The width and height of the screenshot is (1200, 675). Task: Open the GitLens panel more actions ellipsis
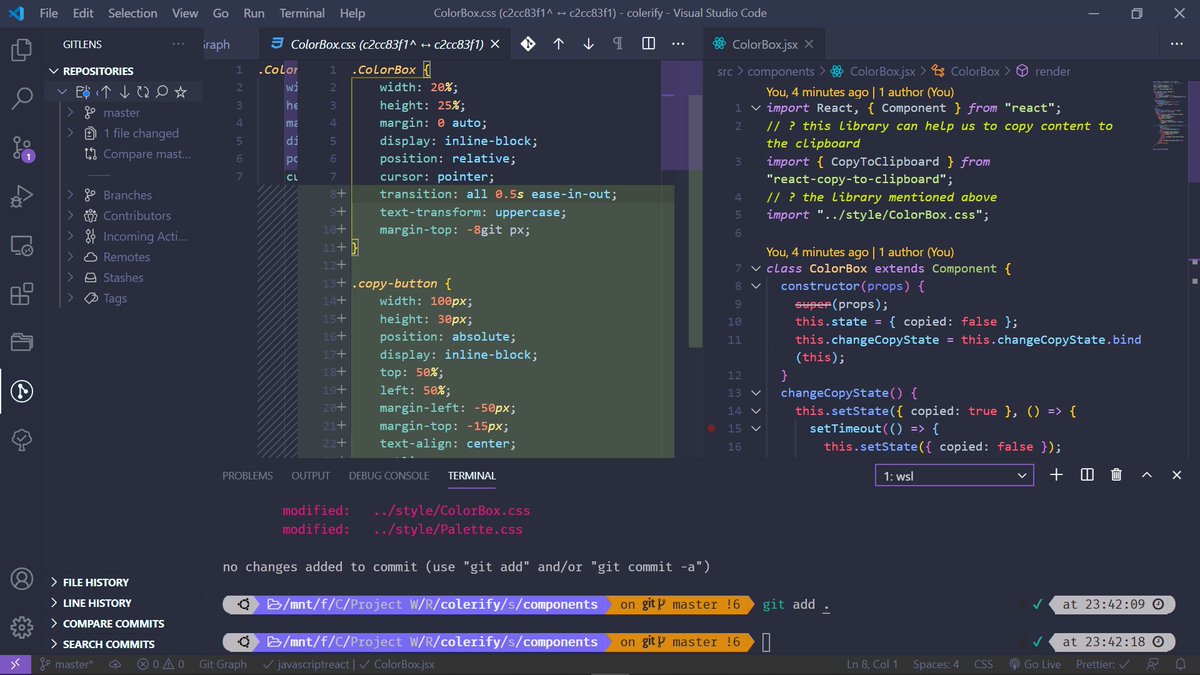click(178, 44)
